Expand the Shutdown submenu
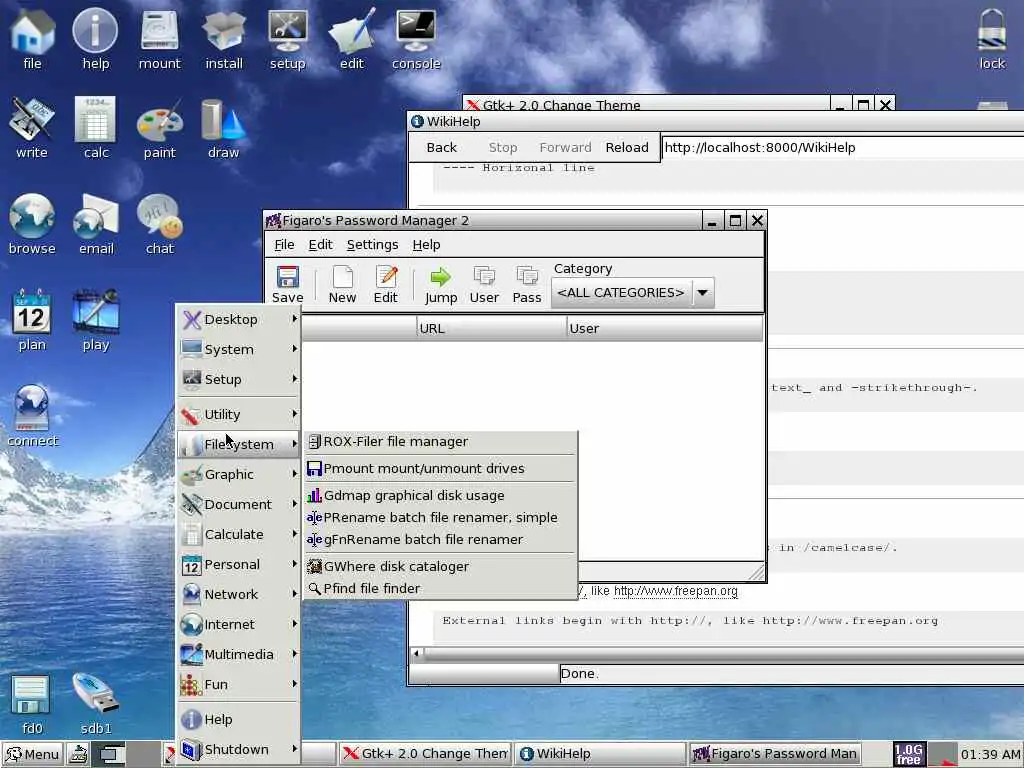The height and width of the screenshot is (768, 1024). [x=239, y=750]
